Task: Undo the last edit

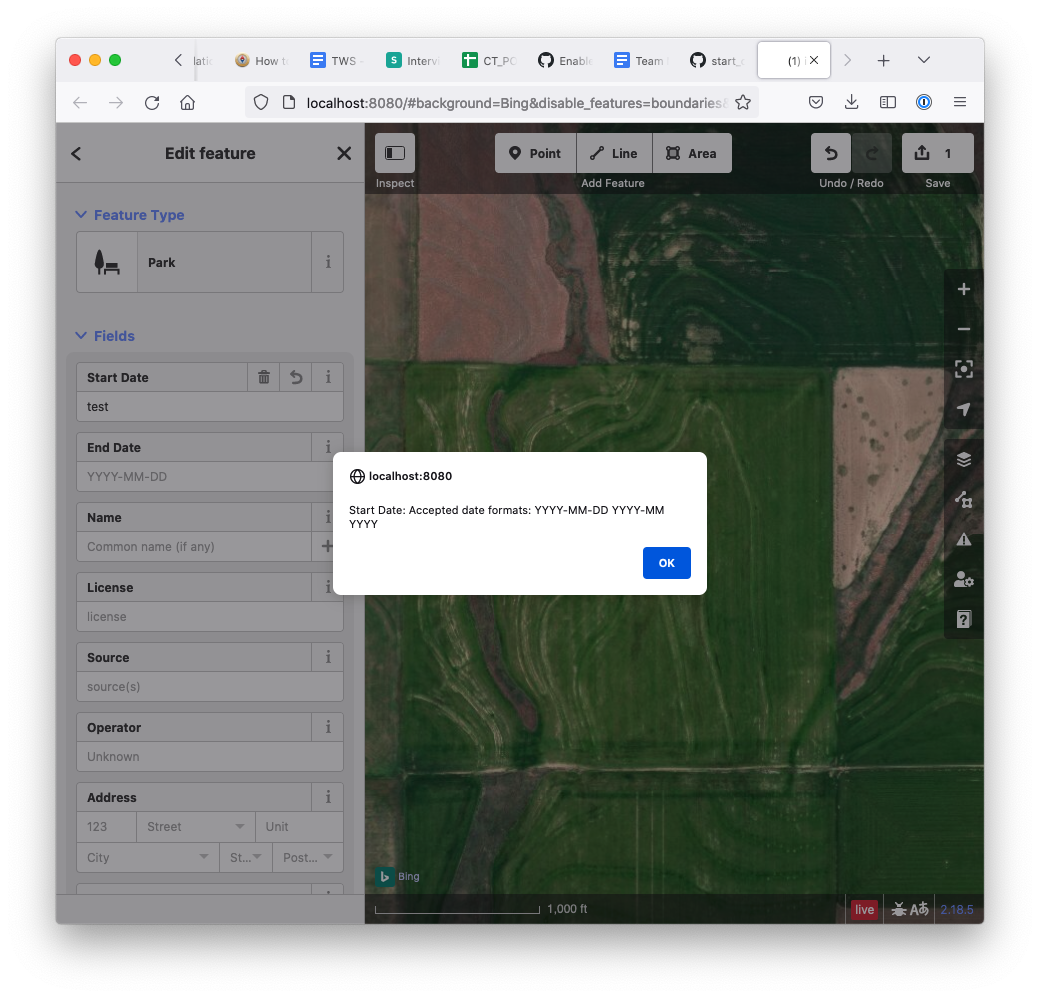Action: click(x=831, y=153)
